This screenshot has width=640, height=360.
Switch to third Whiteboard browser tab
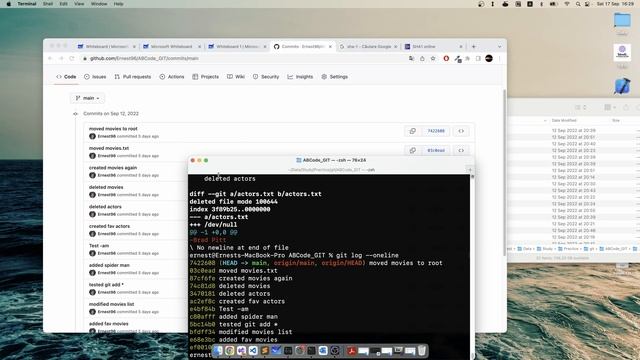tap(237, 47)
